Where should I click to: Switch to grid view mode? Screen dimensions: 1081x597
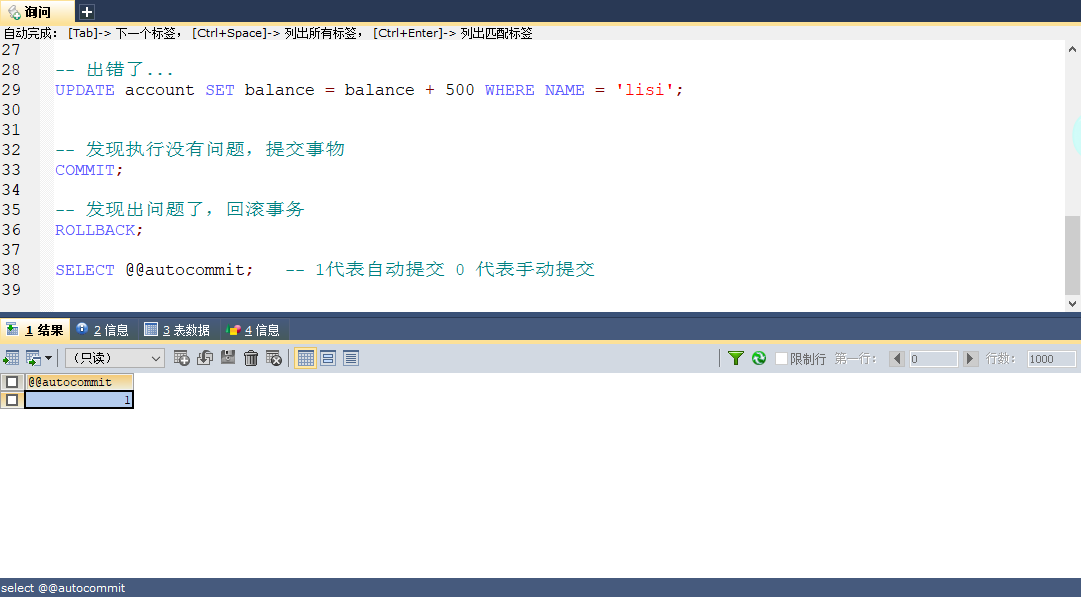[305, 358]
